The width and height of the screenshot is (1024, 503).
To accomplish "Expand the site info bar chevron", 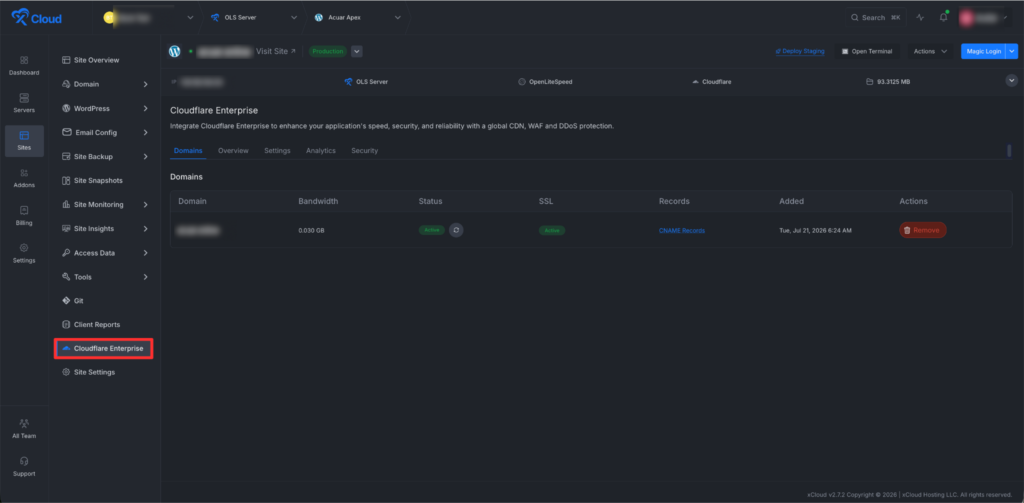I will pos(1012,80).
